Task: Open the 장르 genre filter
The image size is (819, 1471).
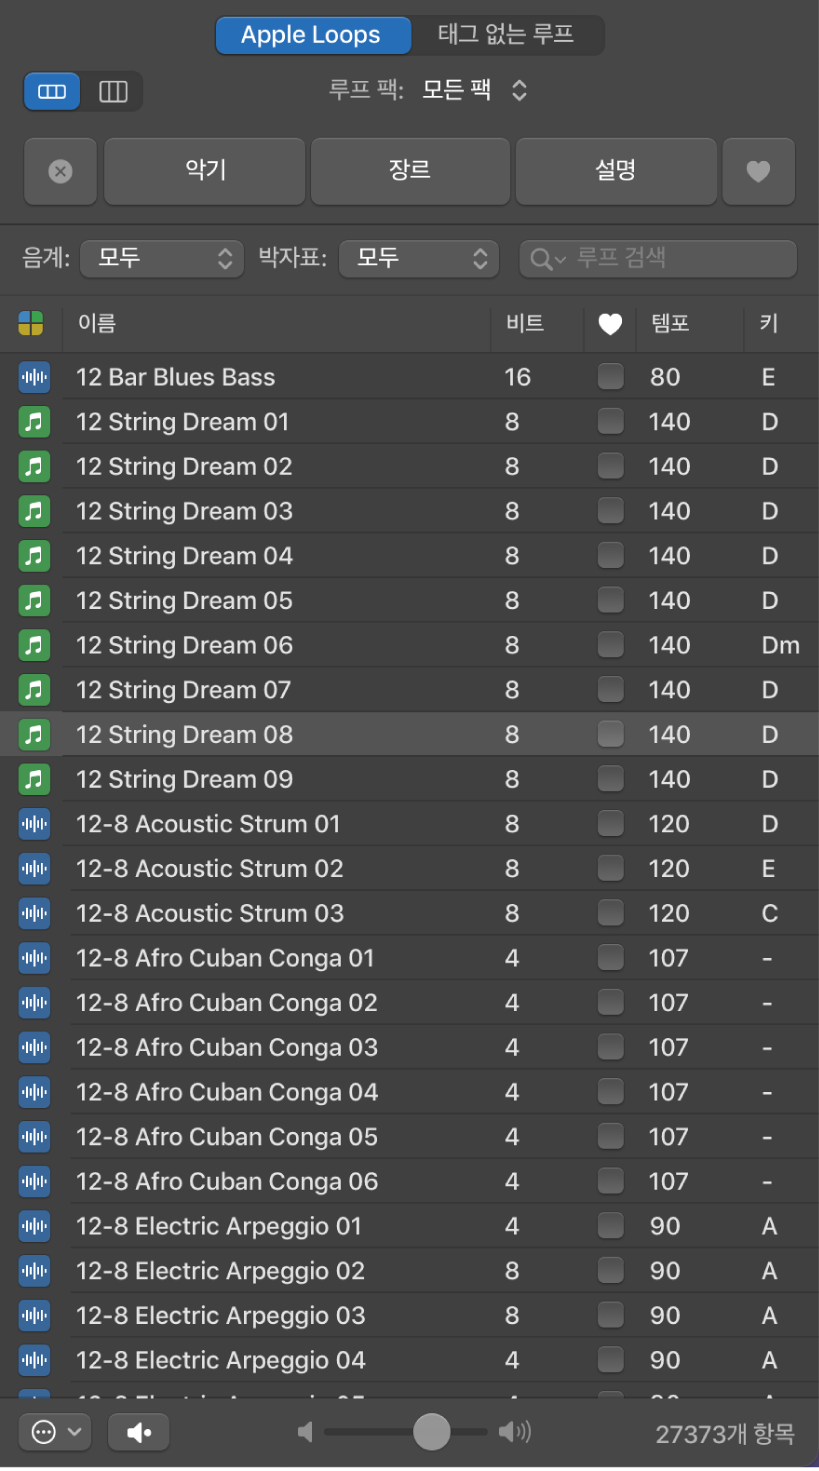Action: click(x=411, y=172)
